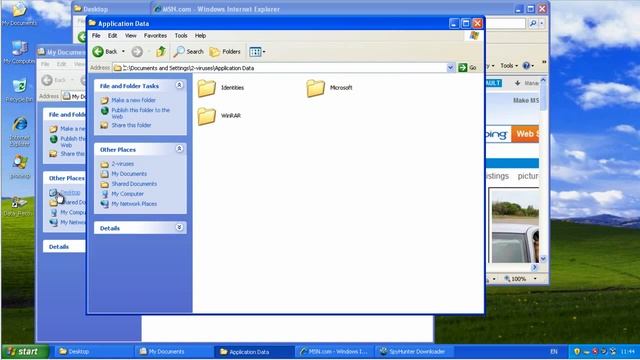Open Search in Application Data toolbar
The image size is (640, 360).
pos(188,51)
